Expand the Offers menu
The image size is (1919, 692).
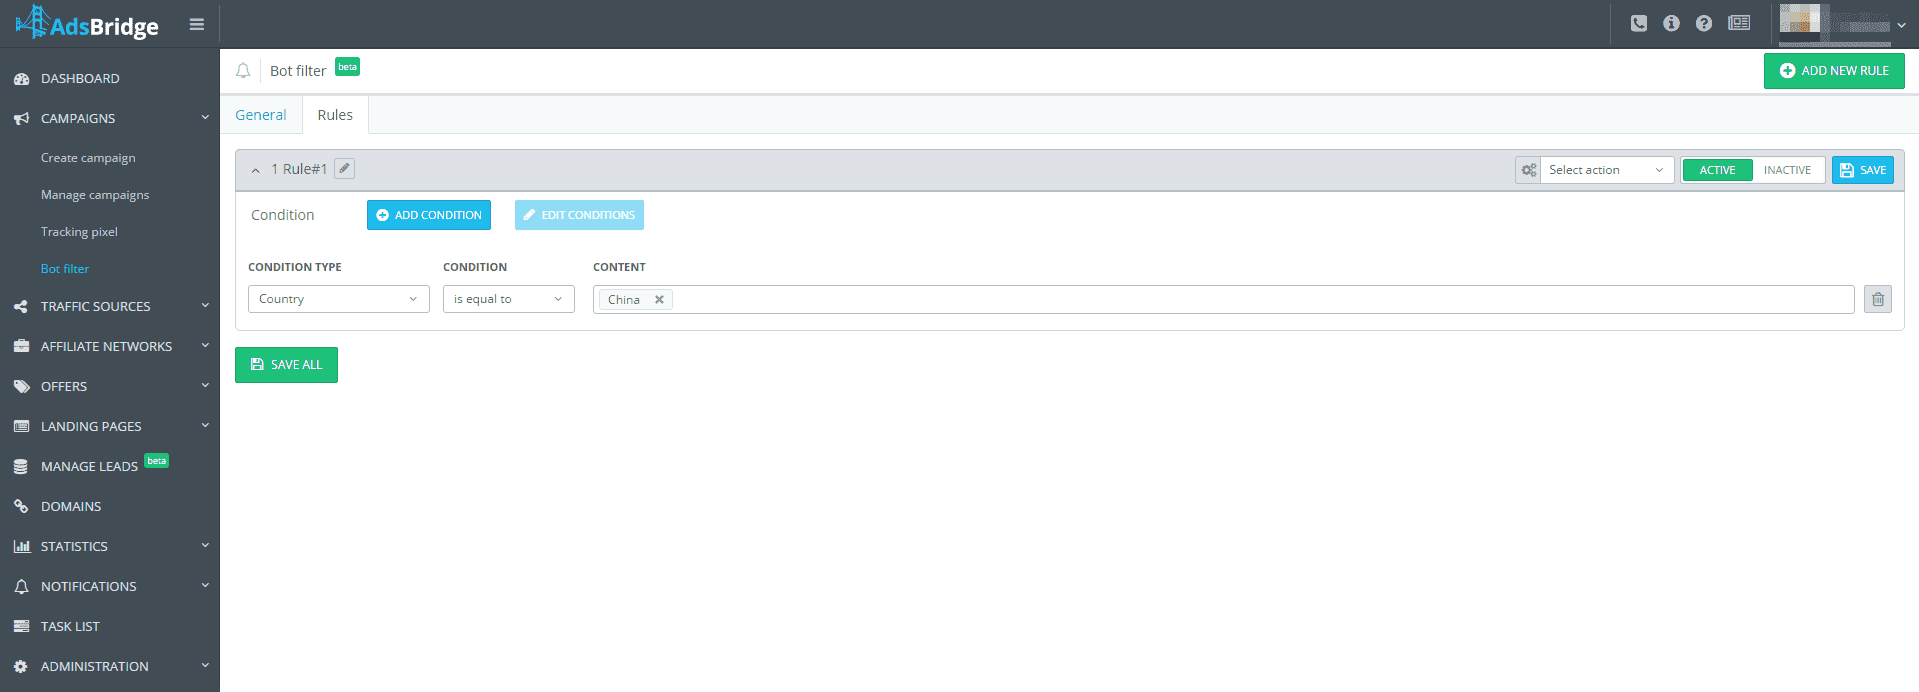(x=205, y=386)
